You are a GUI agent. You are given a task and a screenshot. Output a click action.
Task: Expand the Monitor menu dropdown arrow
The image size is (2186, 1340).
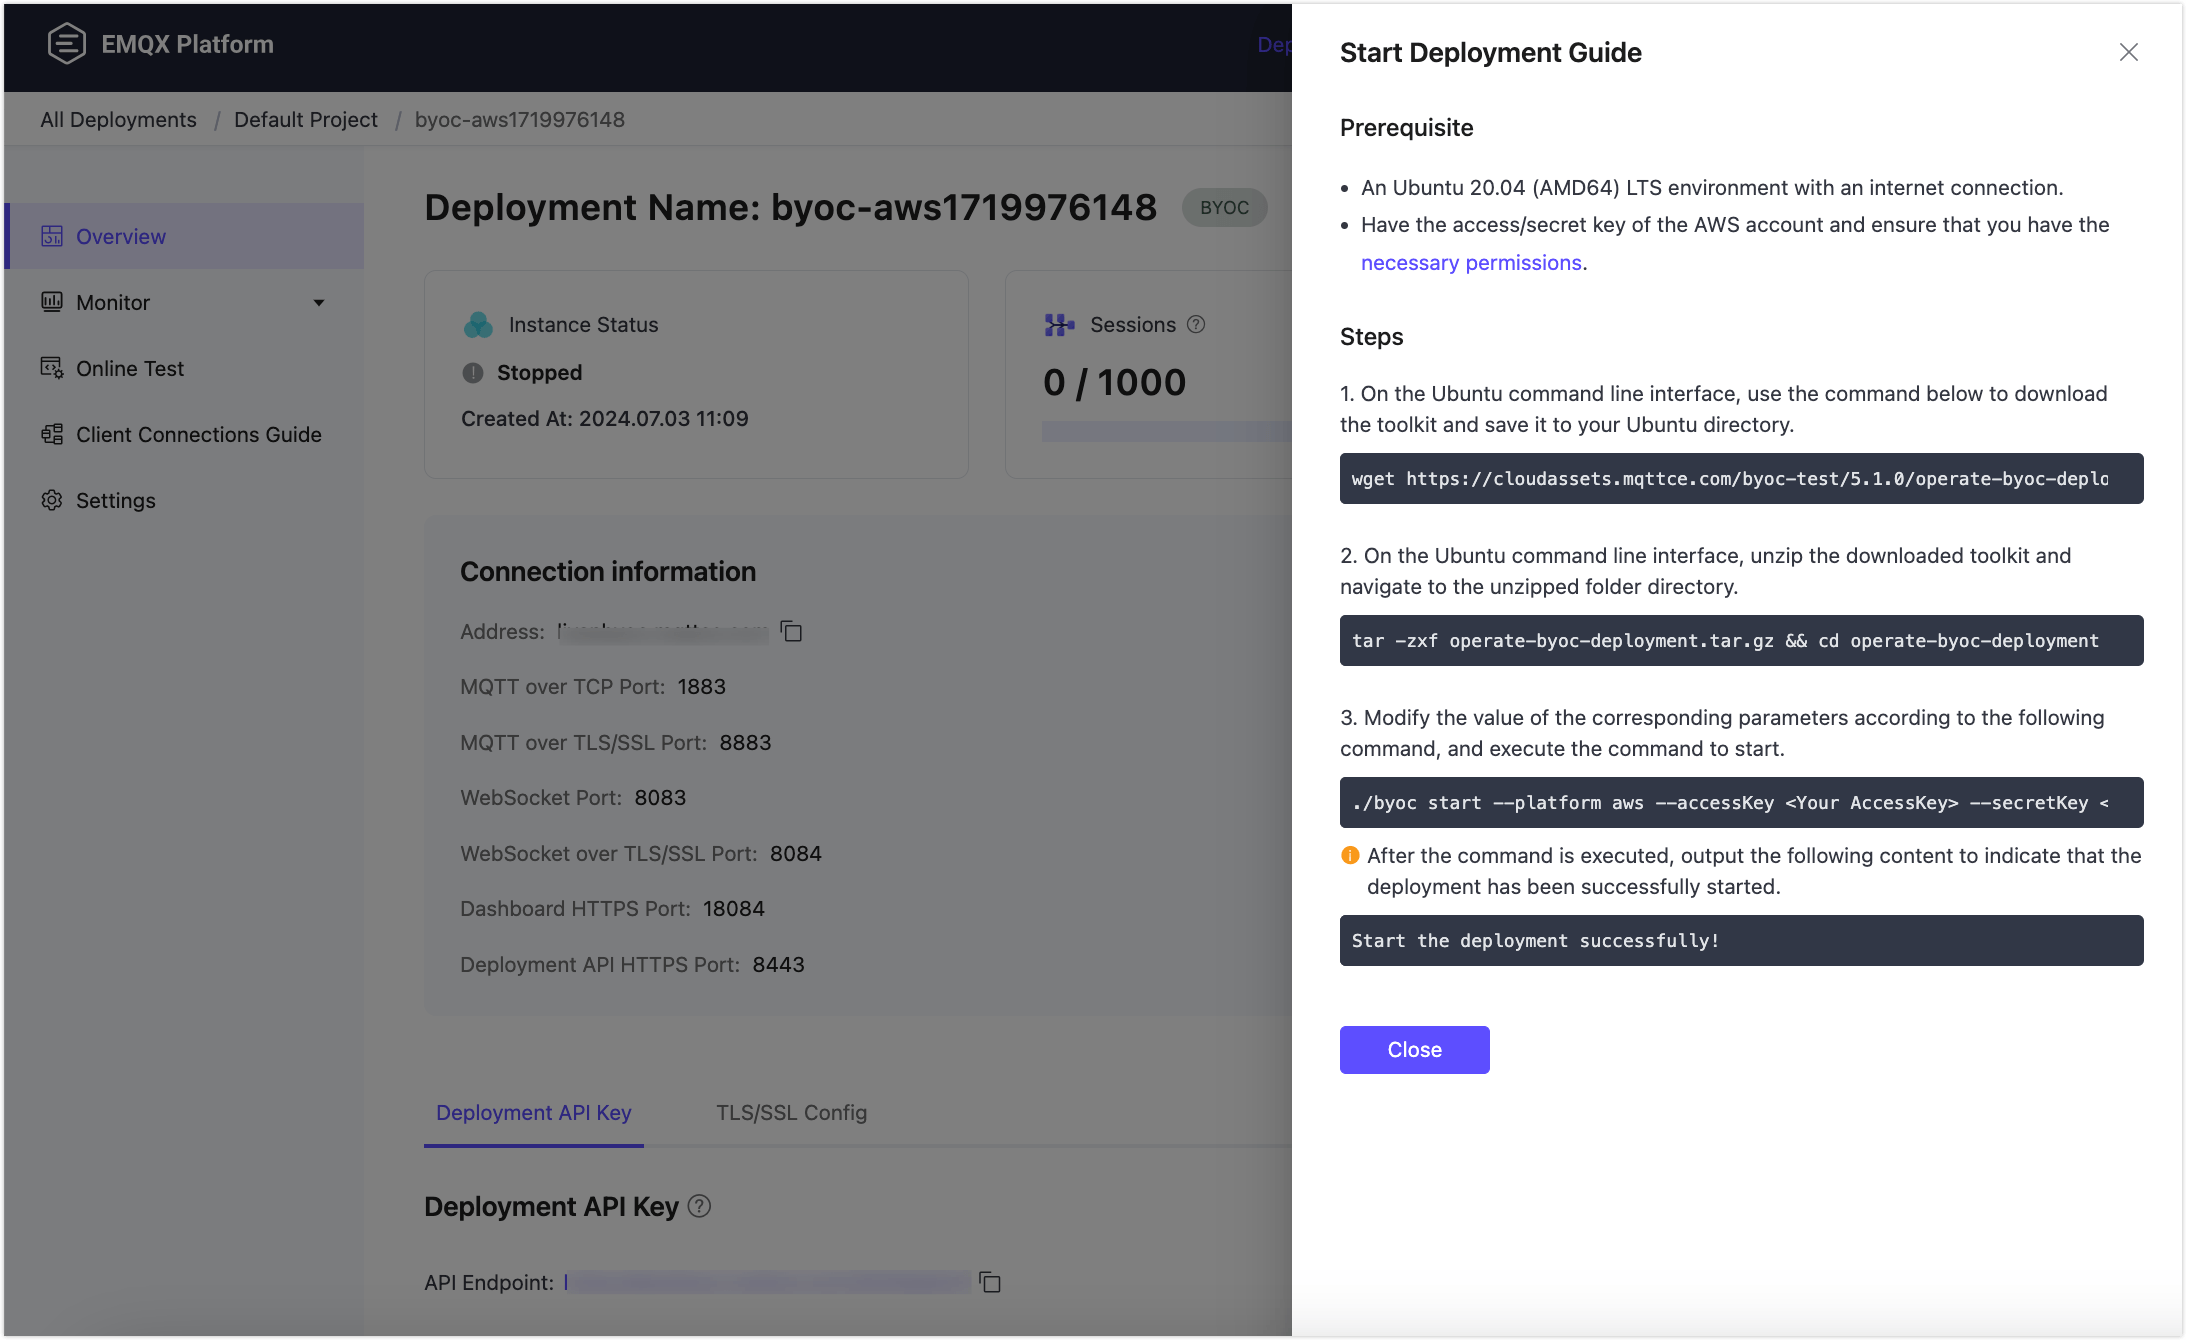tap(319, 302)
